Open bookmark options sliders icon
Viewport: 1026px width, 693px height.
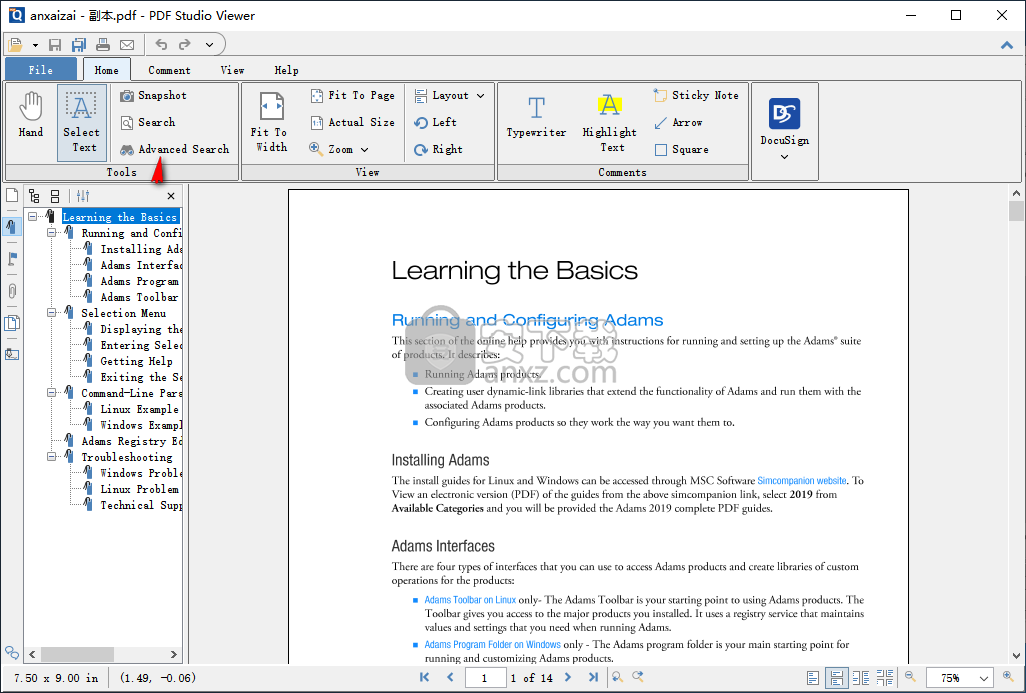tap(83, 196)
